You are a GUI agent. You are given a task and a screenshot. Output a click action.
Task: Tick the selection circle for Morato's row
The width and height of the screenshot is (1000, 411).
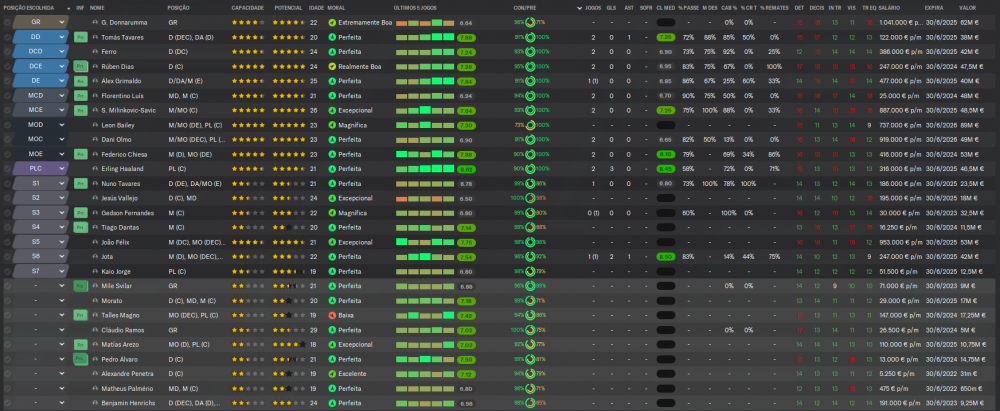point(7,301)
